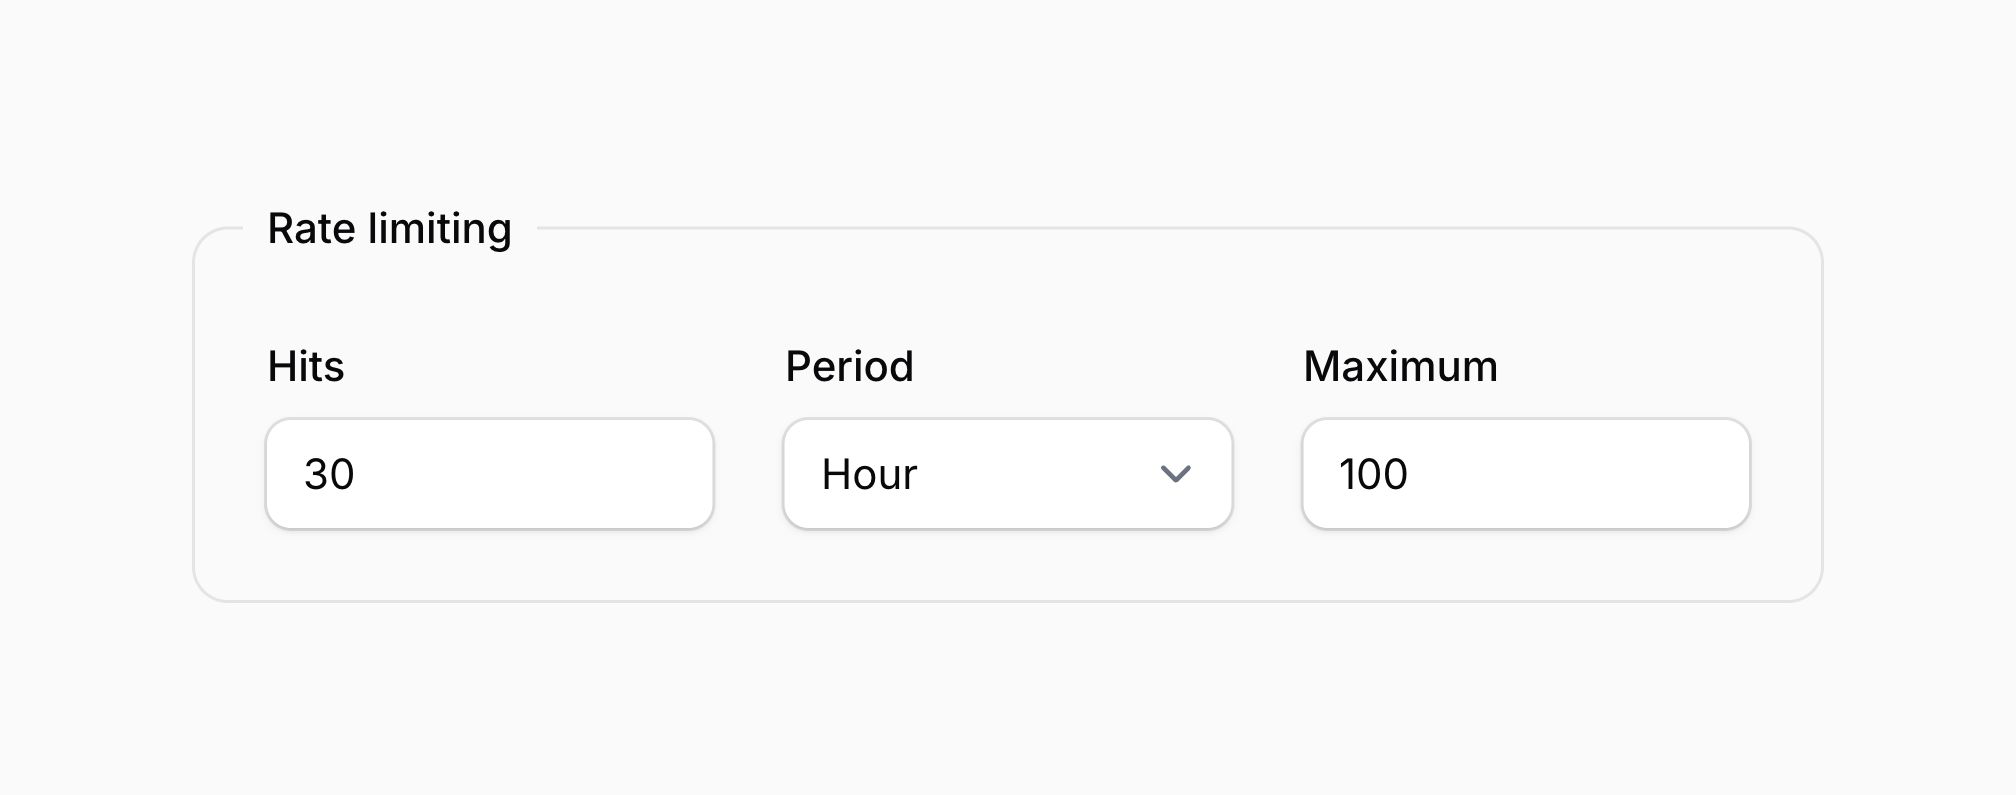The width and height of the screenshot is (2016, 795).
Task: Click the chevron arrow in Period dropdown
Action: tap(1175, 474)
